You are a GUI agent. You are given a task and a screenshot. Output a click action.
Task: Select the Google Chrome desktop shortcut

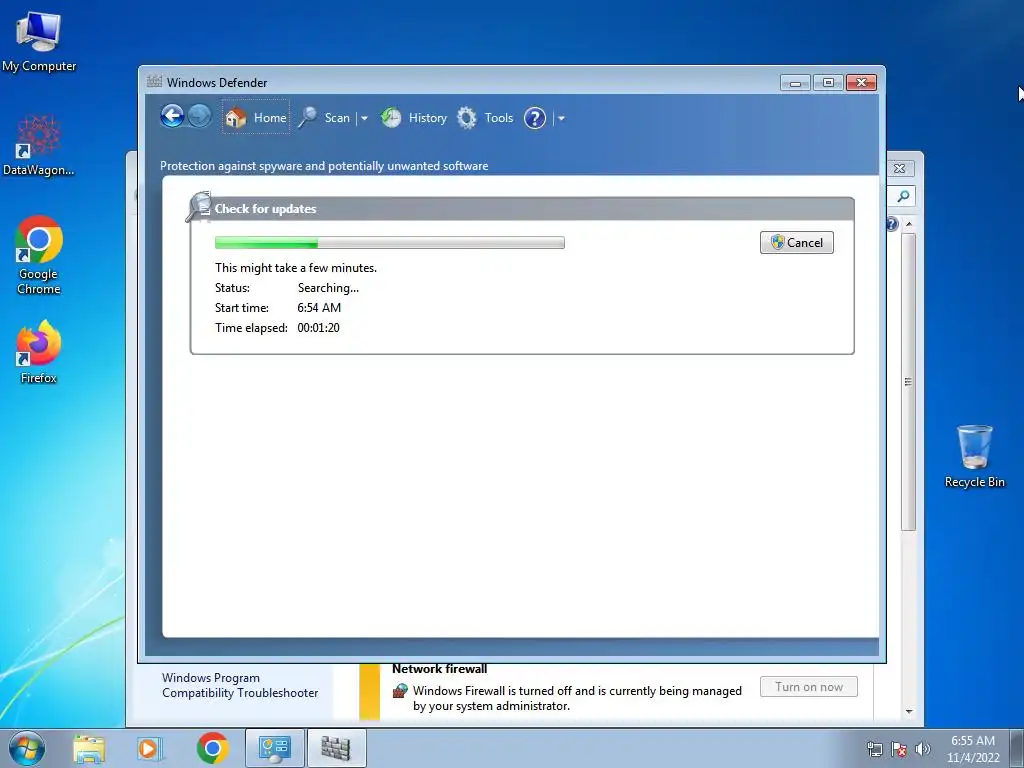click(x=39, y=255)
